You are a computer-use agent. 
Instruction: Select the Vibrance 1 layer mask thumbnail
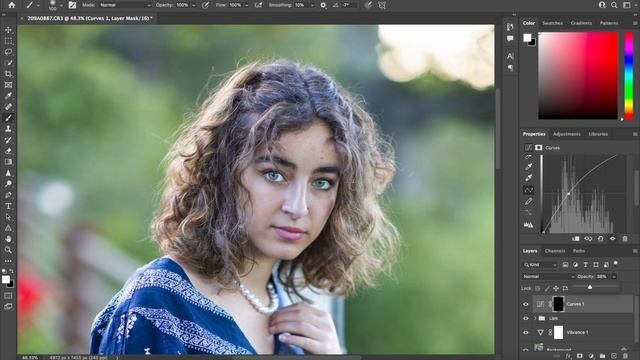click(558, 333)
